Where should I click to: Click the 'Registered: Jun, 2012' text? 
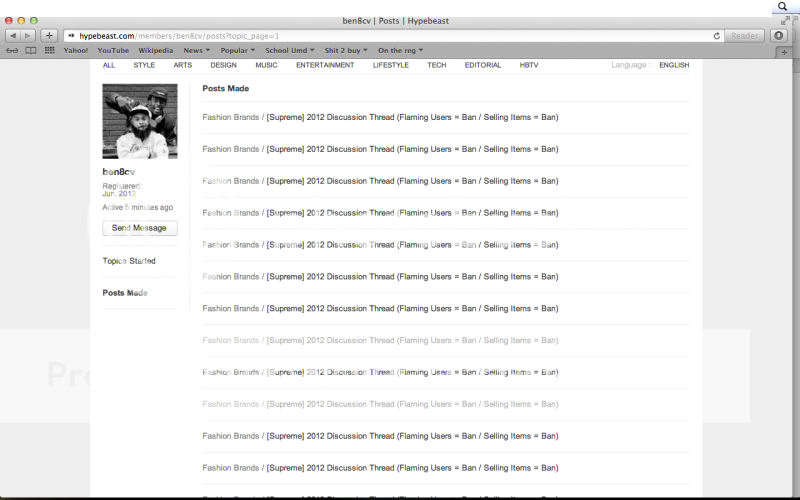tap(122, 190)
